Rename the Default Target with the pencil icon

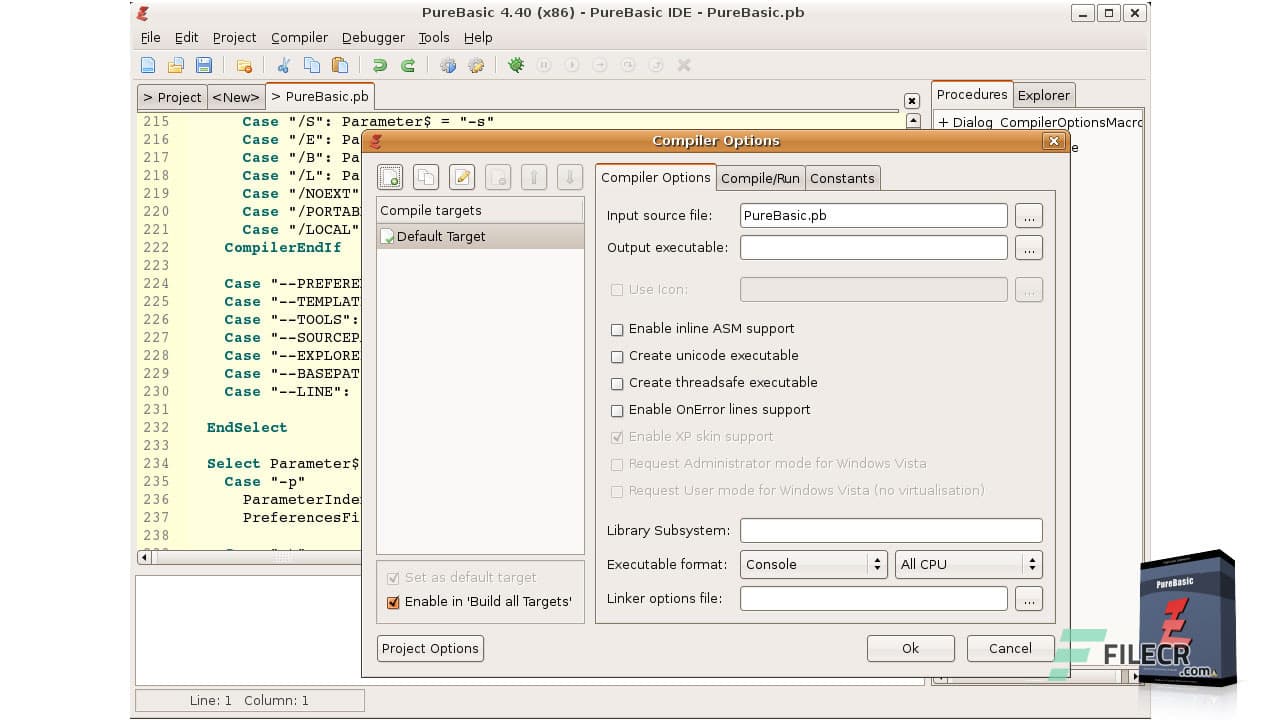pos(462,177)
